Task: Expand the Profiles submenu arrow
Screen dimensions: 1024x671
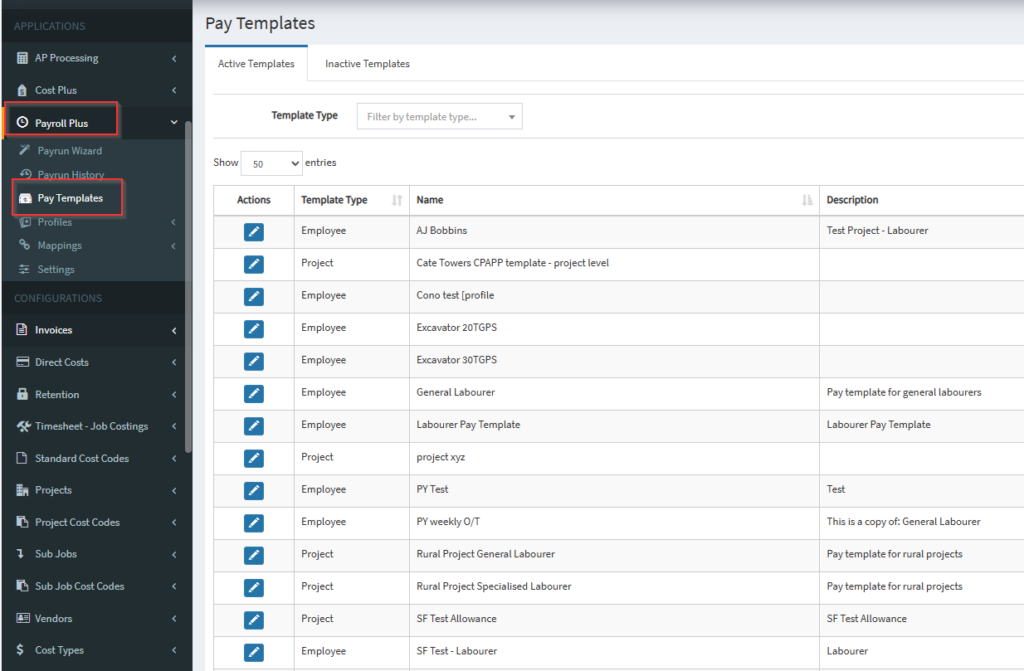Action: click(x=174, y=222)
